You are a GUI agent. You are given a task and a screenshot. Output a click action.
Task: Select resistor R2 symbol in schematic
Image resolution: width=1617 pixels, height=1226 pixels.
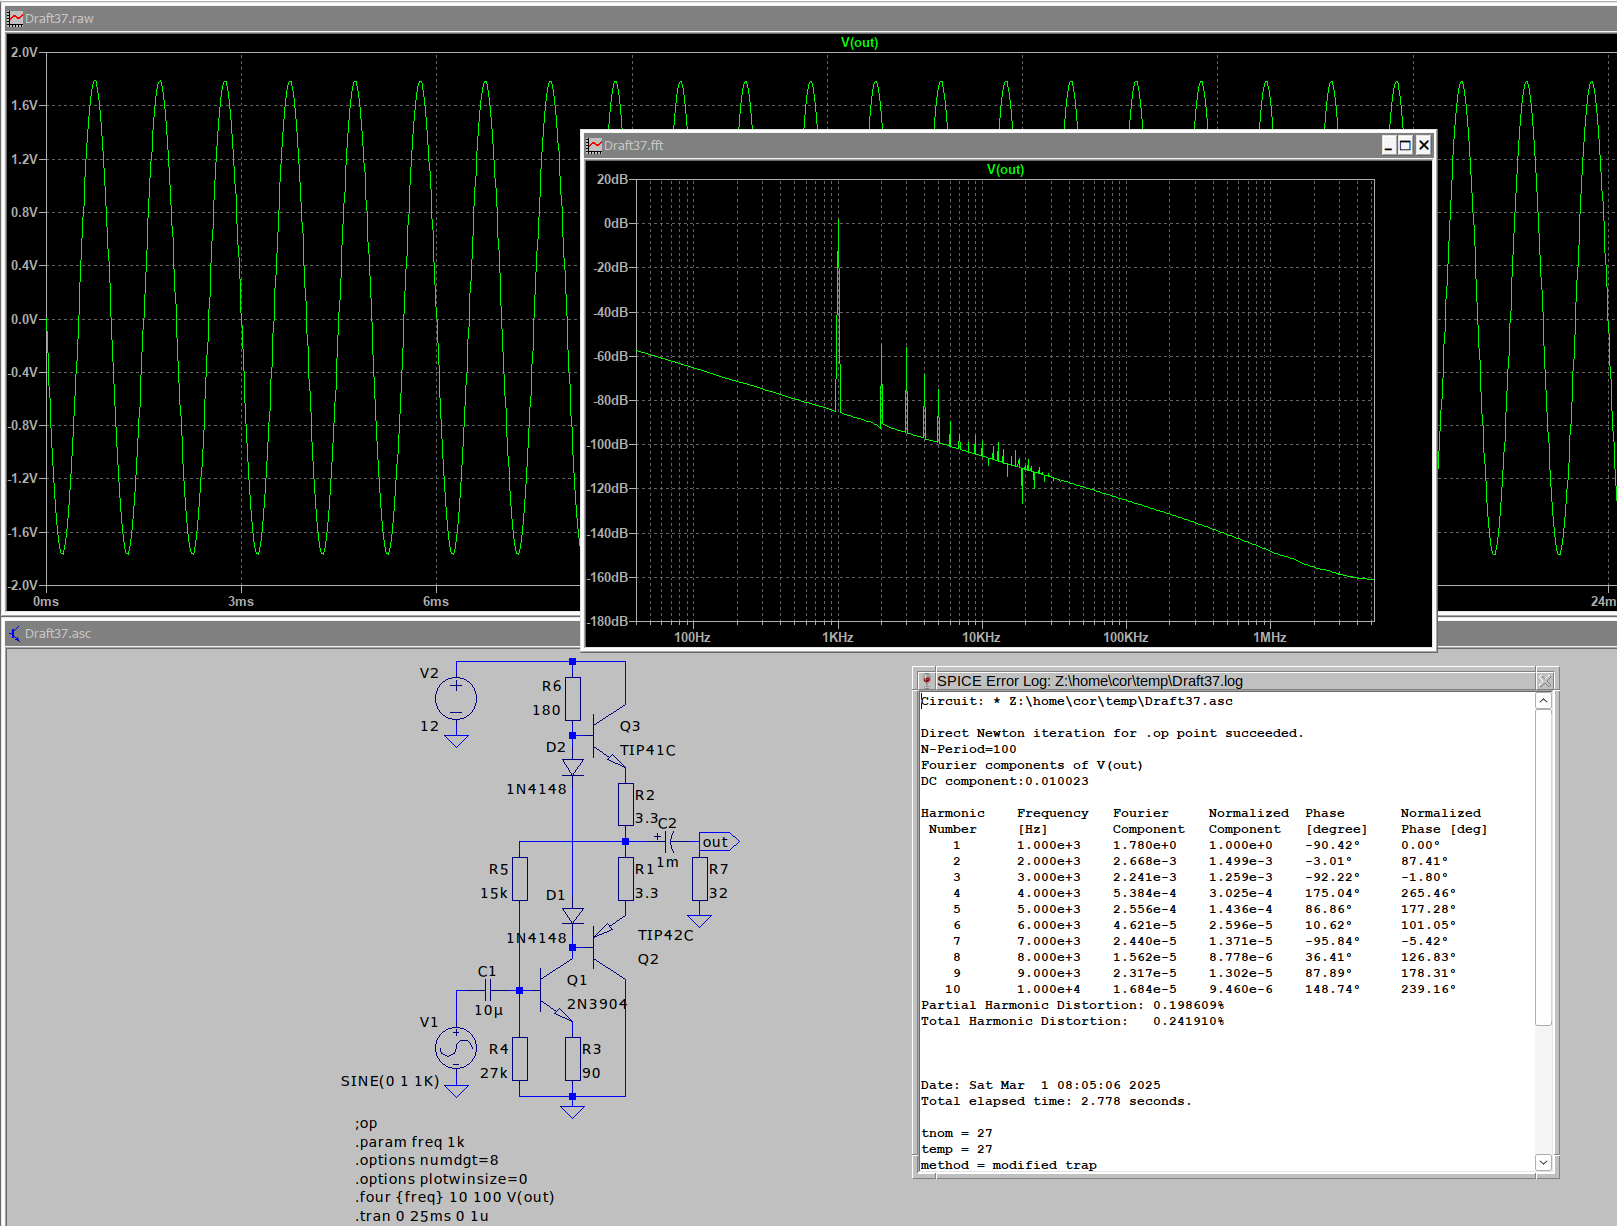tap(626, 805)
